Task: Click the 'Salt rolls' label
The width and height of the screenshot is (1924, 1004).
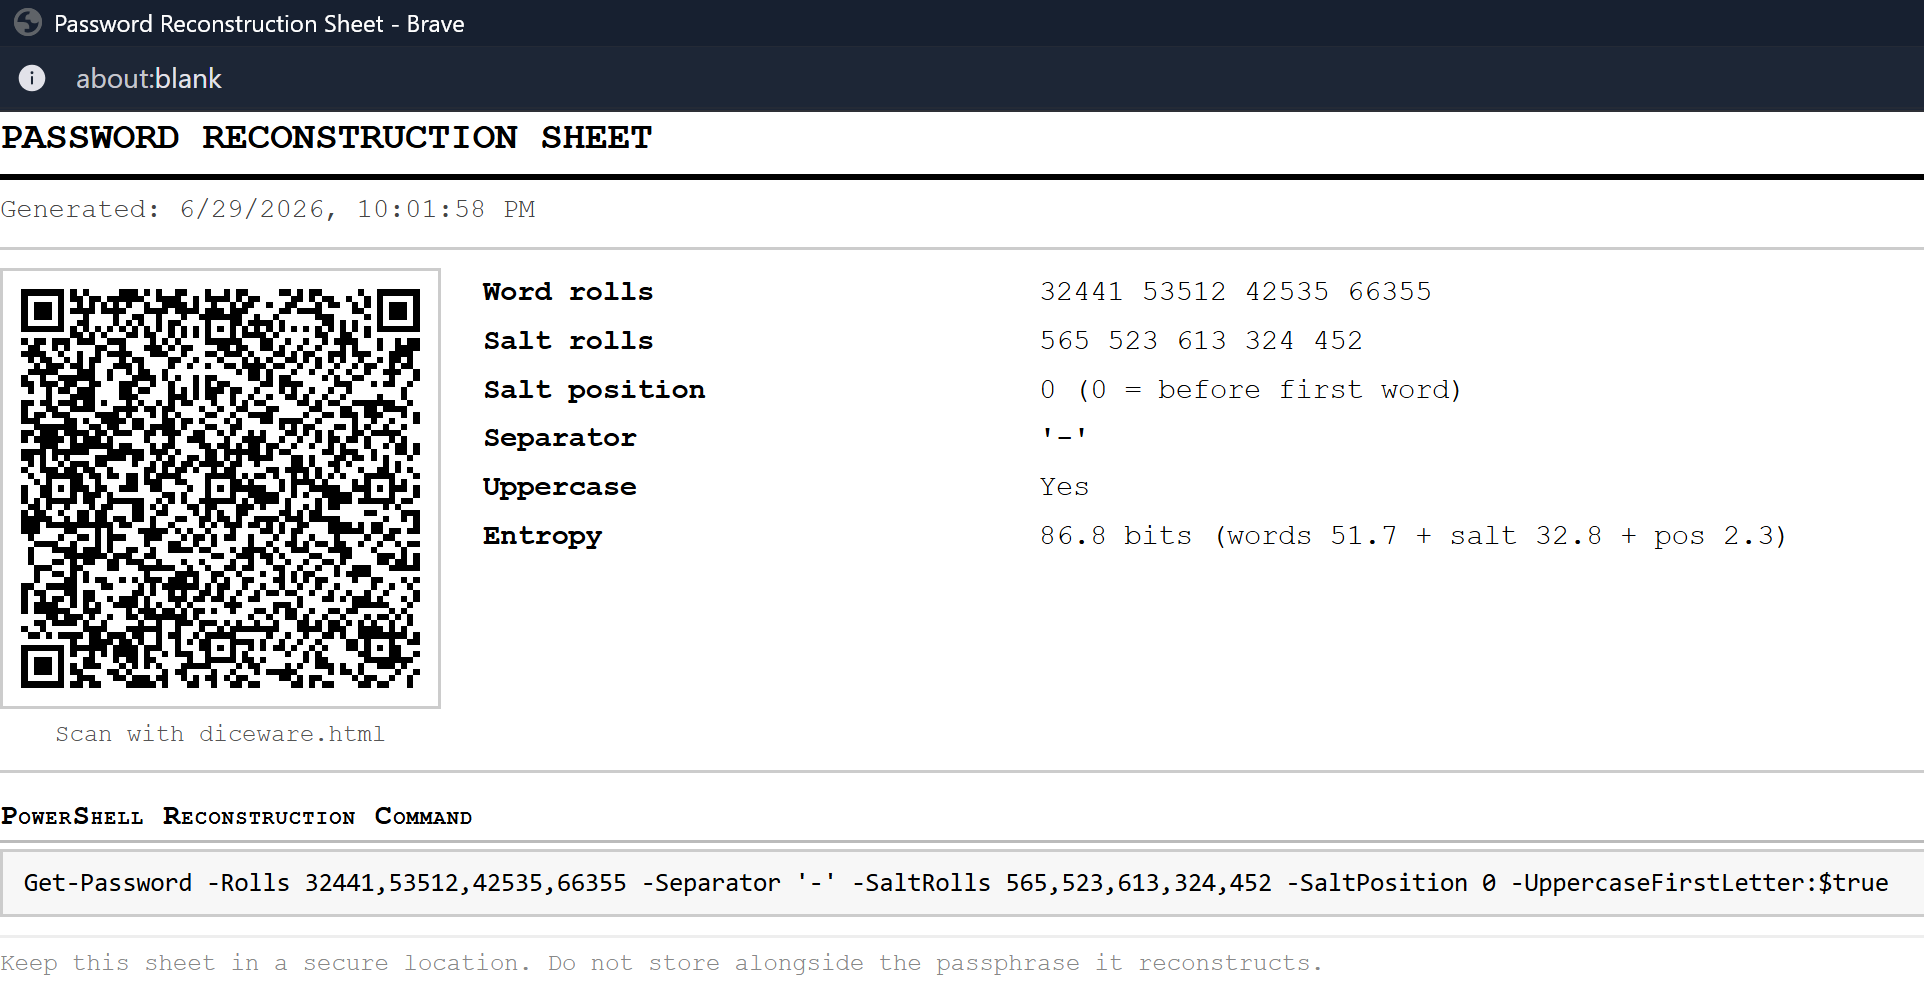Action: 567,340
